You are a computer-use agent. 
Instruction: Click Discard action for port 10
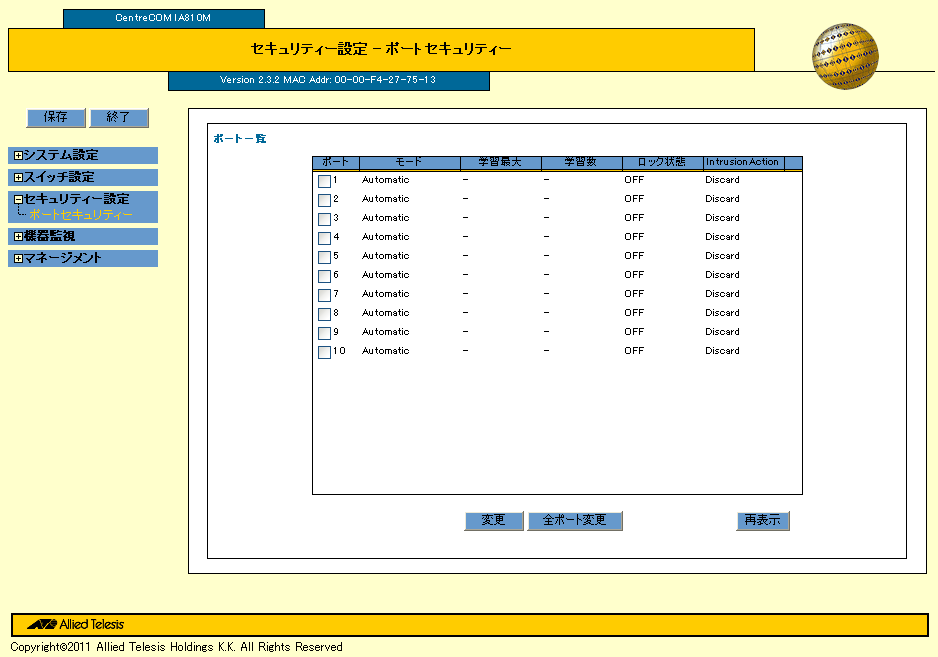pyautogui.click(x=722, y=351)
